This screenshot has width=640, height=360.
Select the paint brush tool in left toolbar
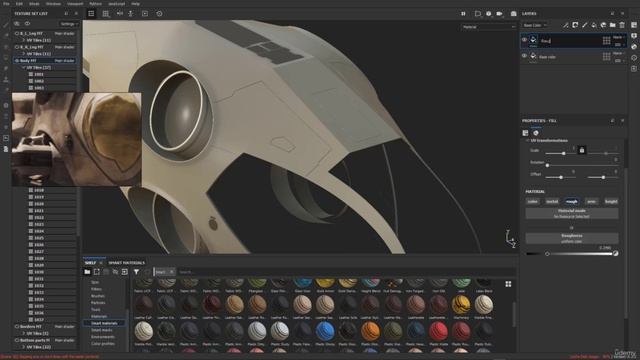[6, 25]
